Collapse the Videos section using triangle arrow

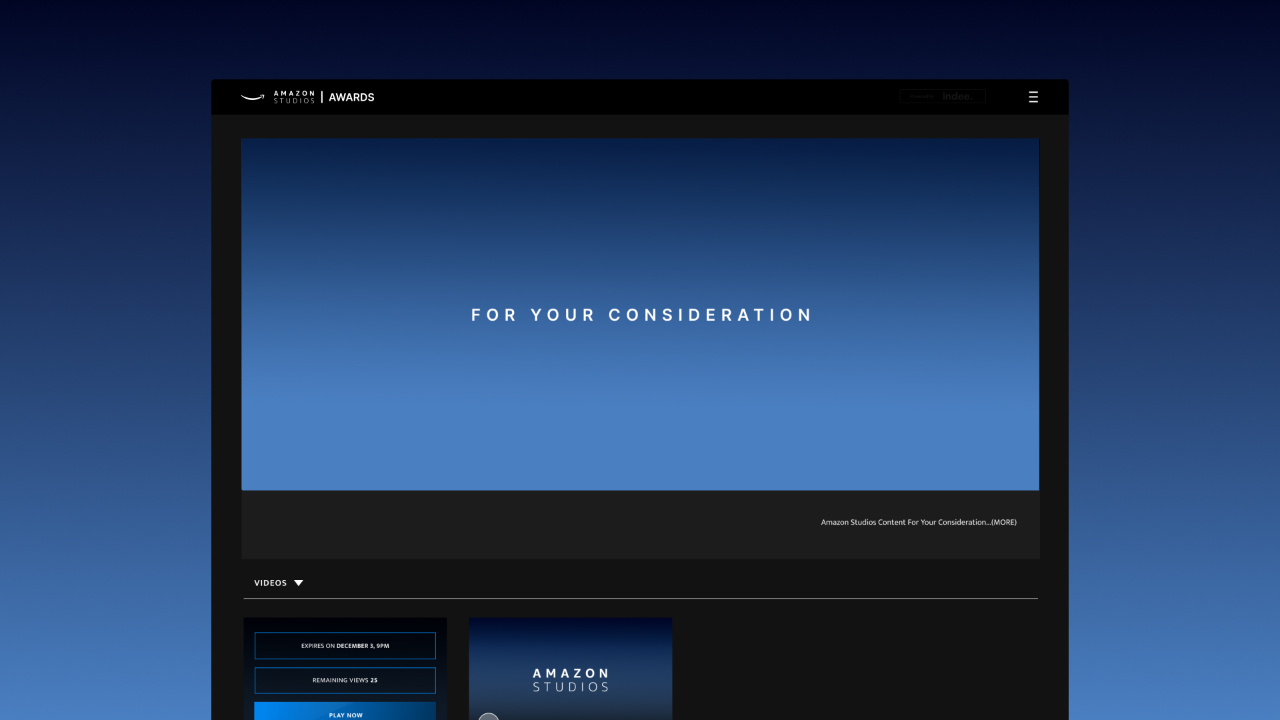click(x=298, y=583)
